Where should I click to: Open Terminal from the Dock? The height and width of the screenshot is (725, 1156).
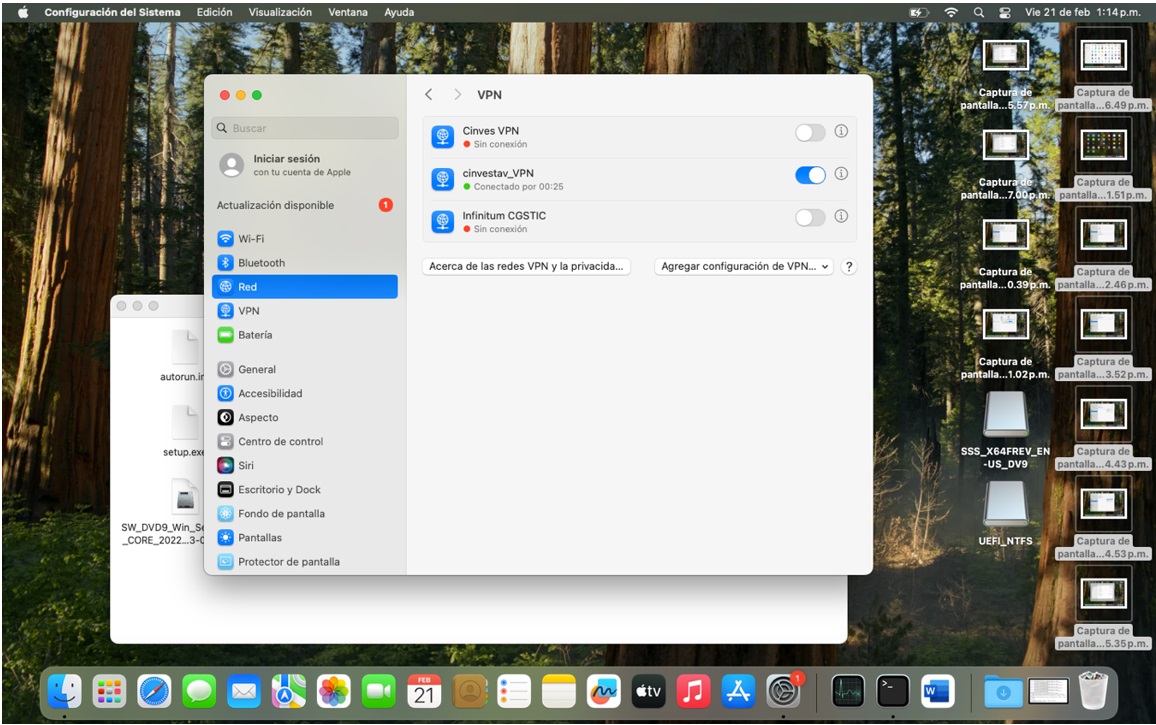[892, 691]
